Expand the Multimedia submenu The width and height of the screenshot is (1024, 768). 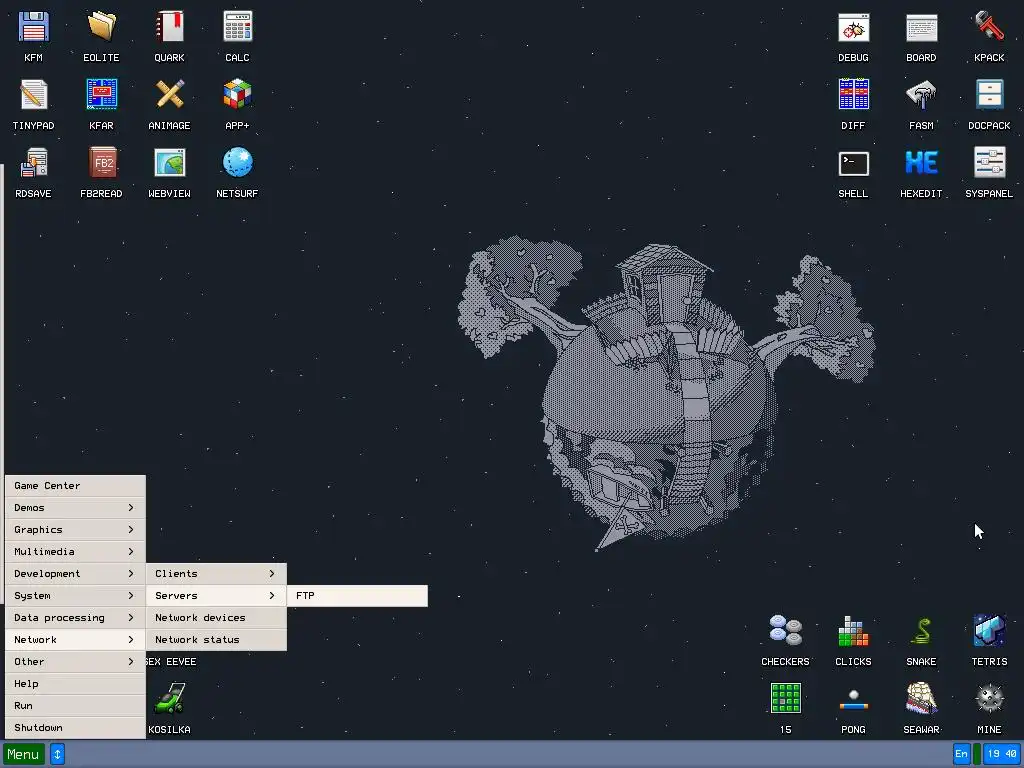tap(75, 552)
